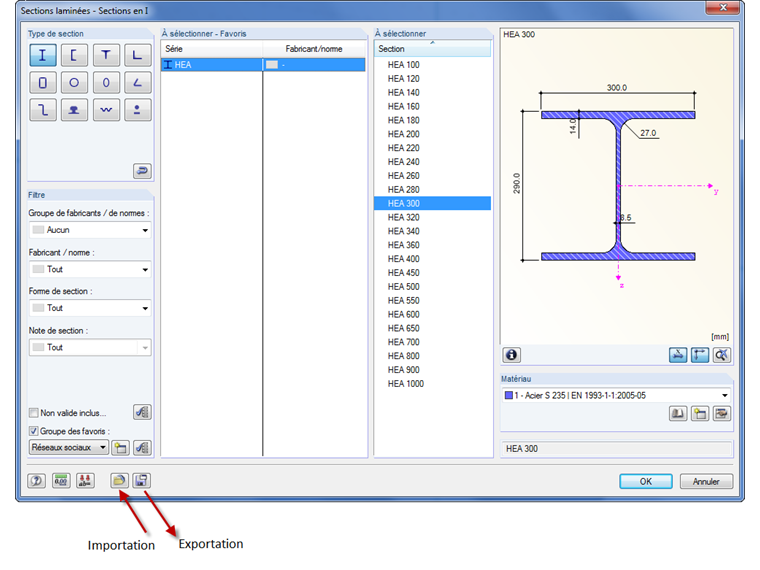Select the sheet pile section icon
This screenshot has width=760, height=570.
pyautogui.click(x=106, y=110)
